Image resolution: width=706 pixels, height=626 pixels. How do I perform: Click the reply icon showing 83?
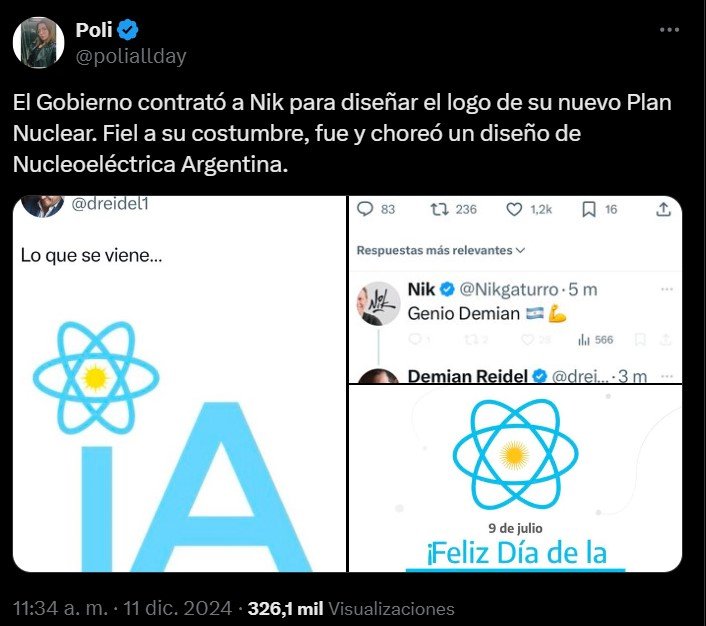[x=365, y=209]
